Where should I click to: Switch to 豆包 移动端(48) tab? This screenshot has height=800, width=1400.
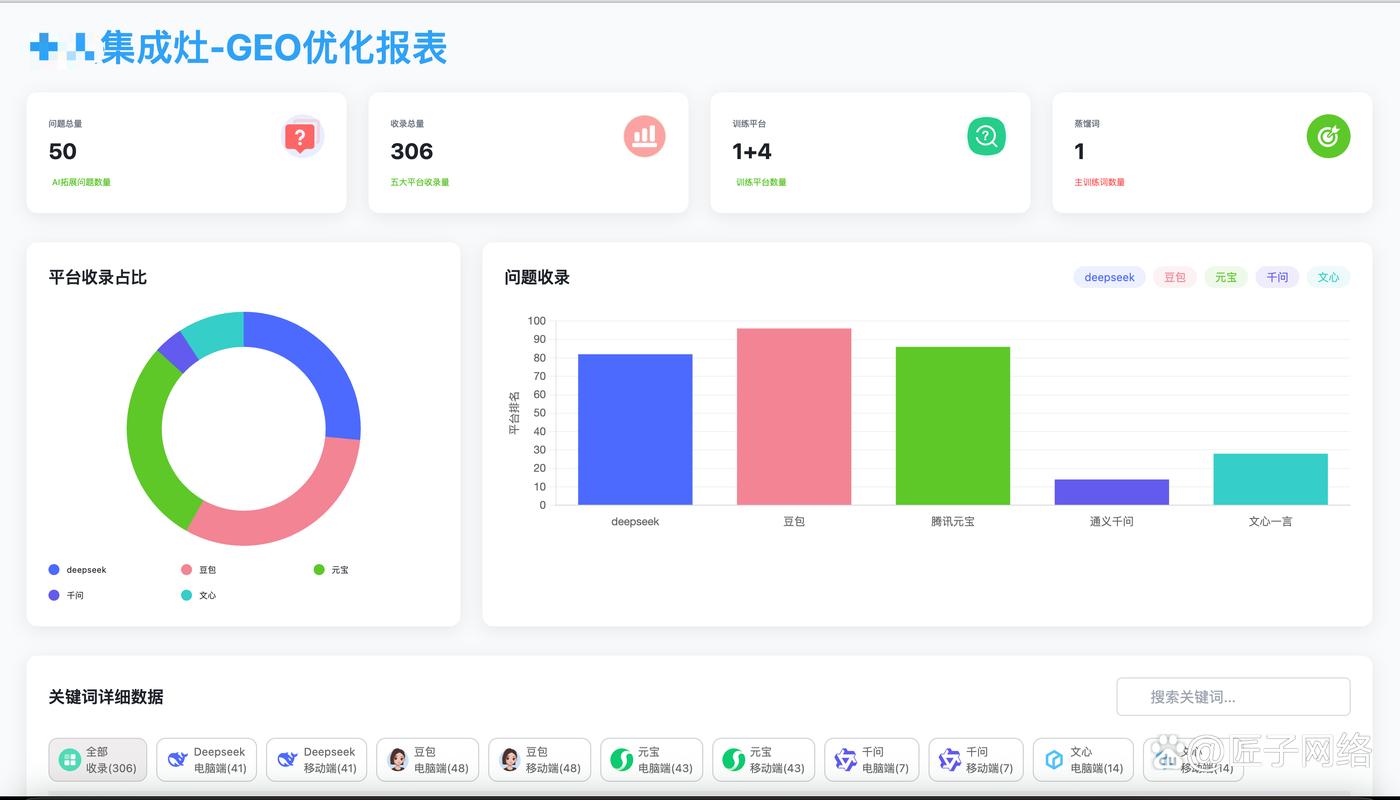click(540, 760)
